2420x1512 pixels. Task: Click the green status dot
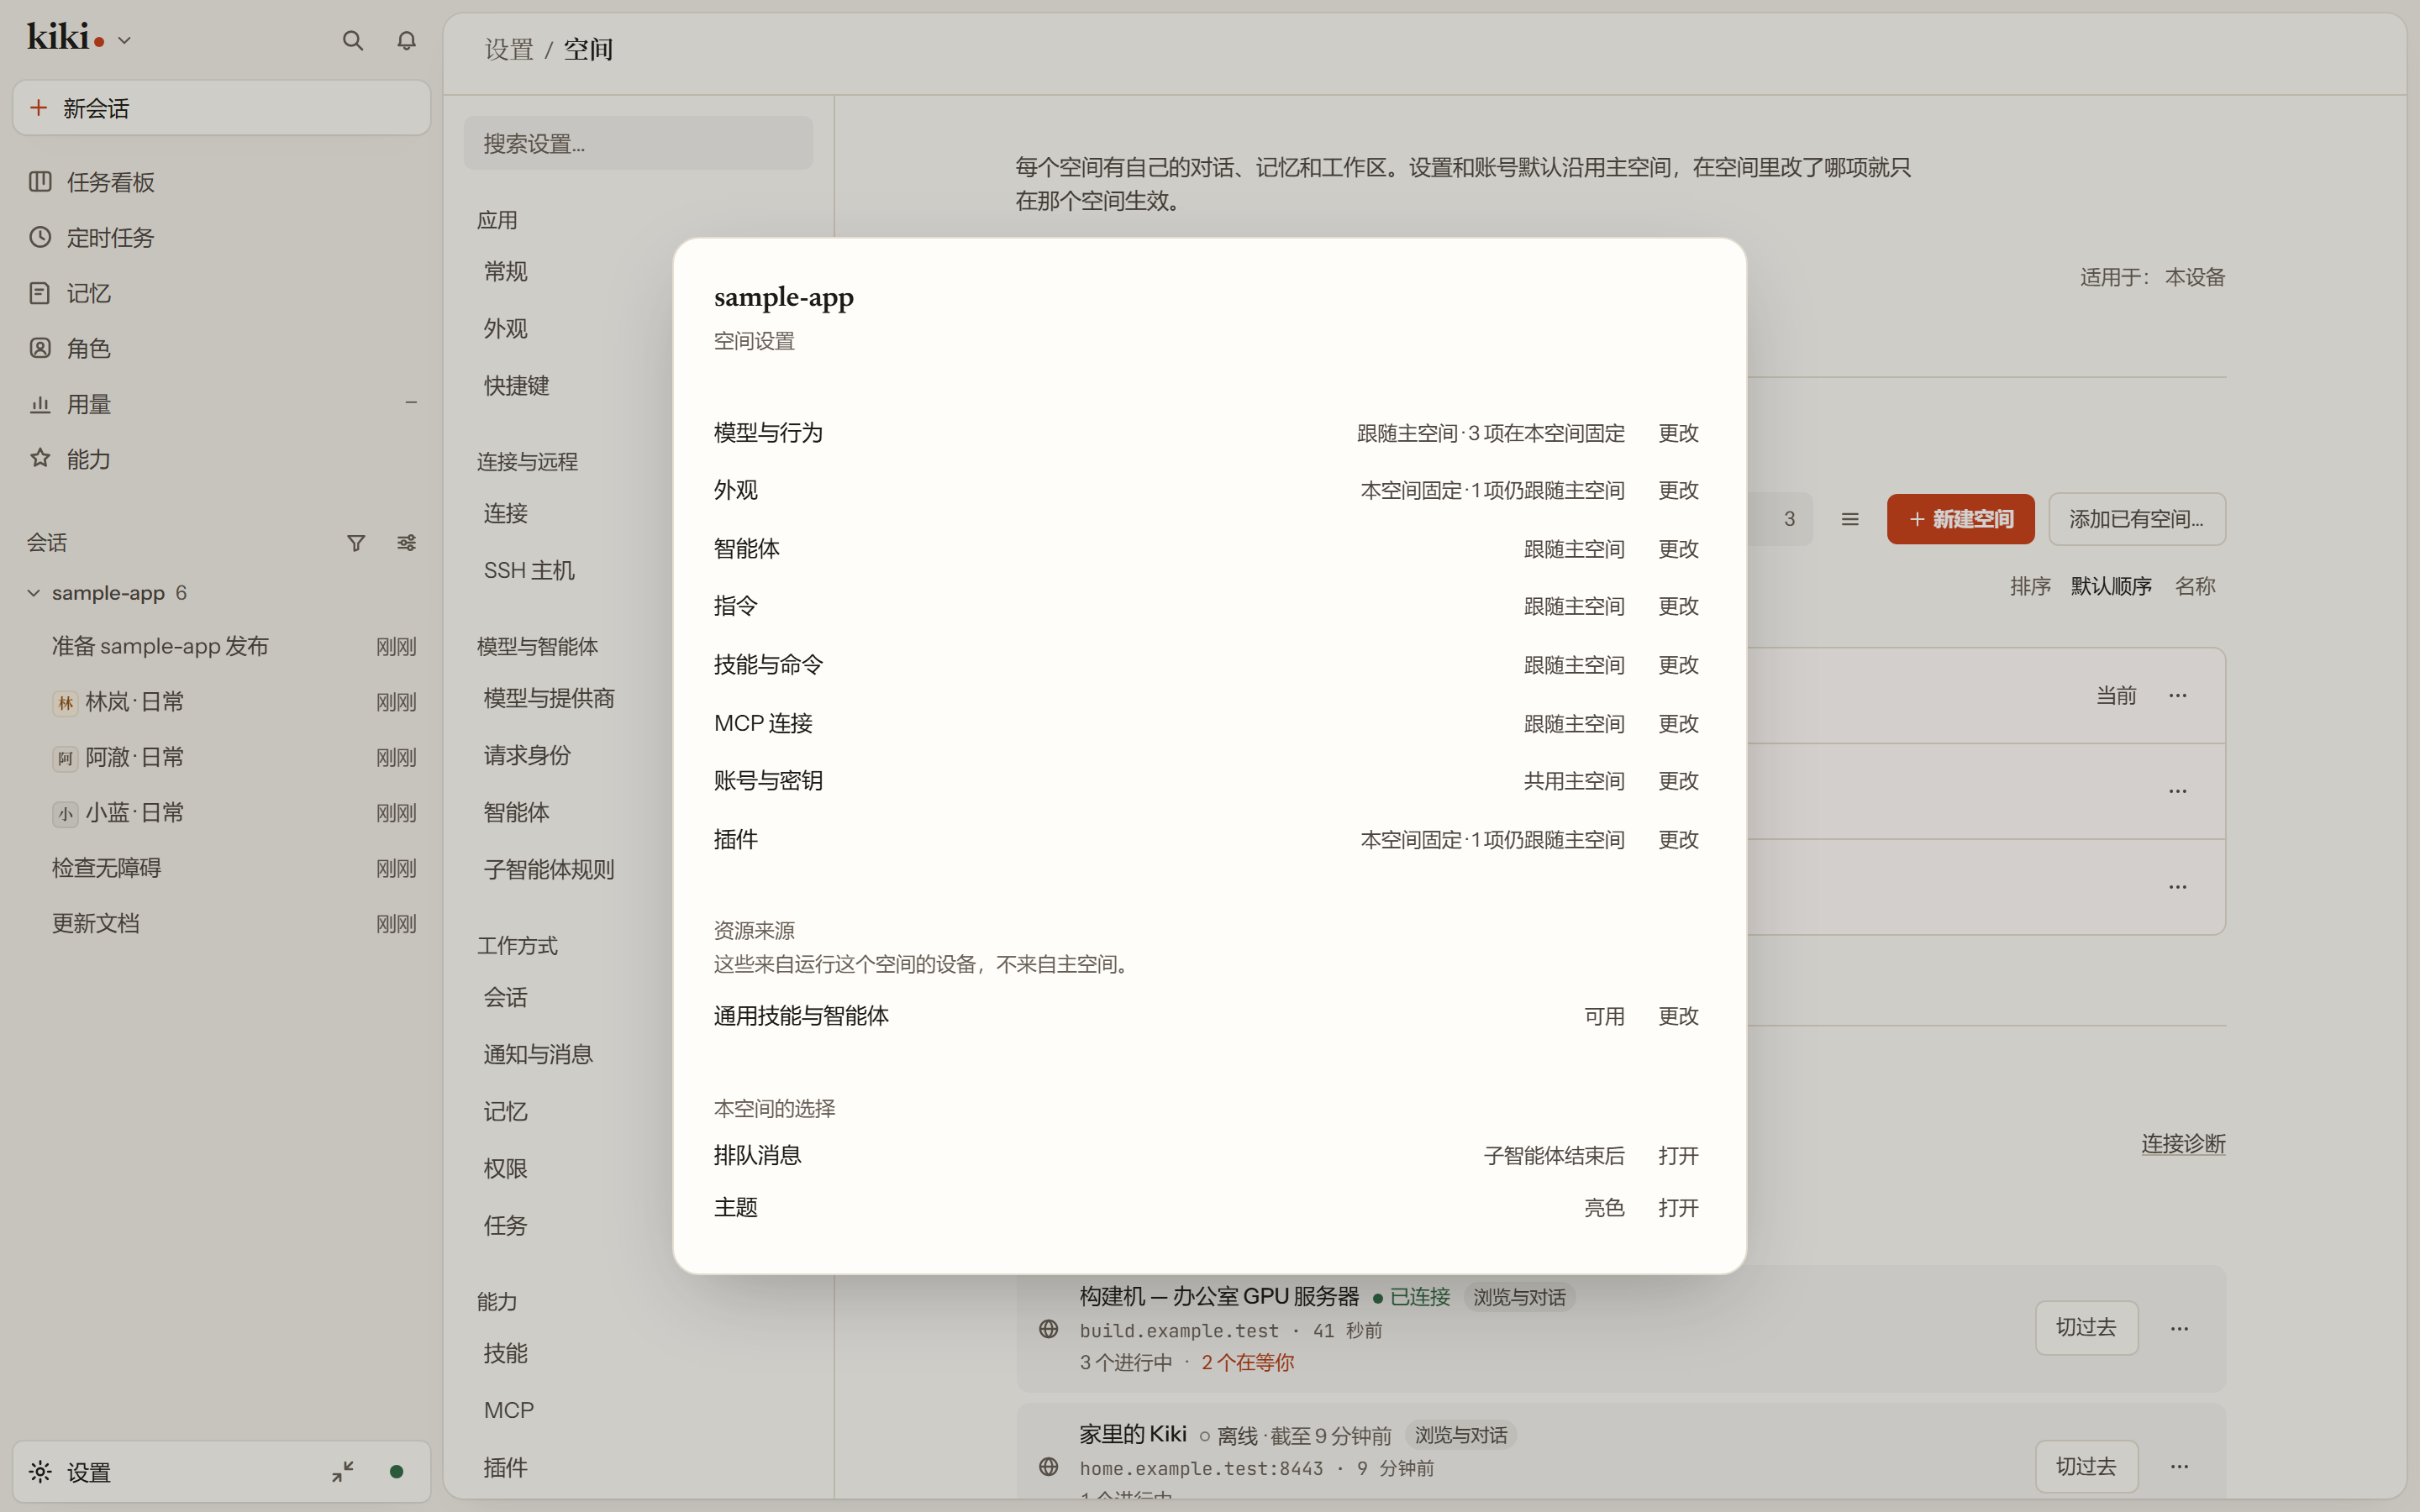[396, 1471]
